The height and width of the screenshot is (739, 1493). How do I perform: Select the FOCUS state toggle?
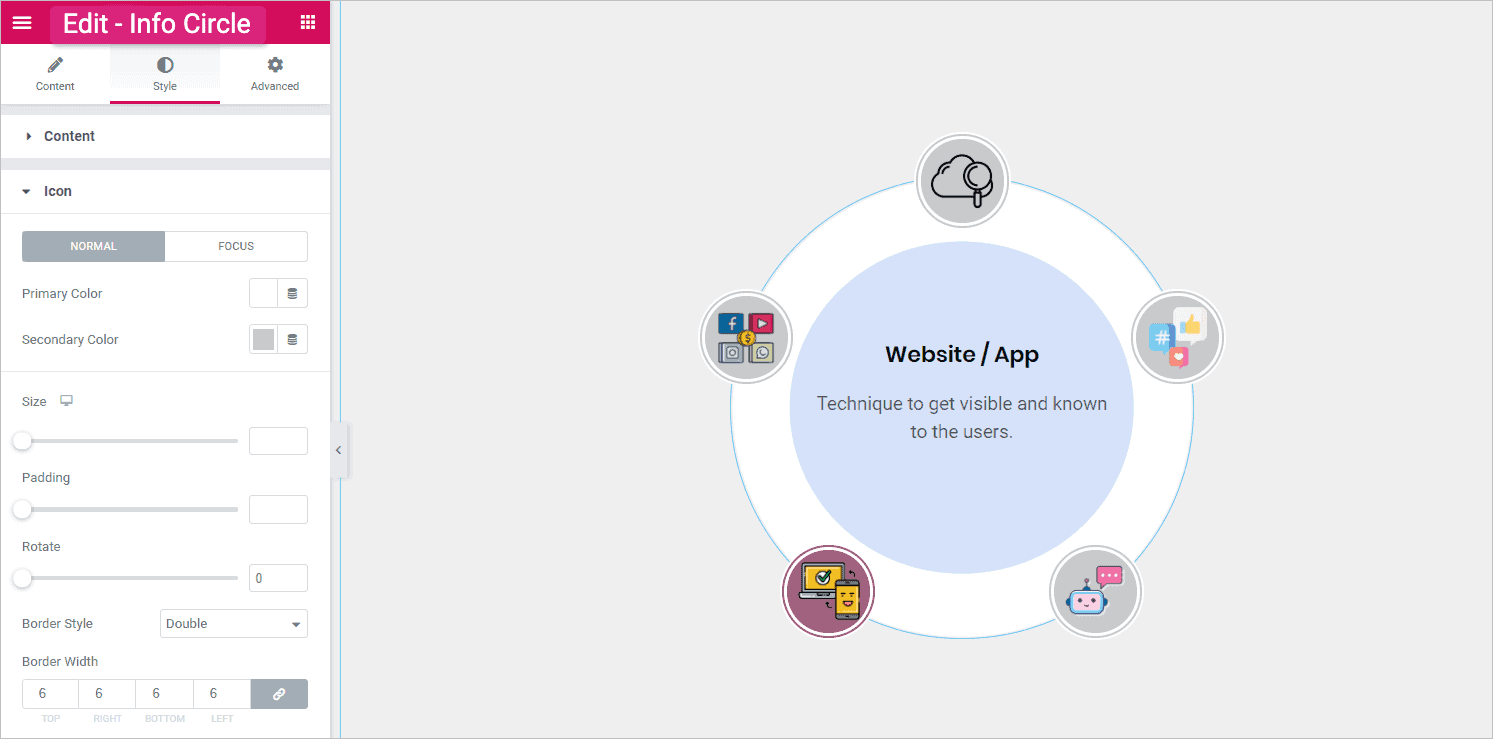pyautogui.click(x=236, y=246)
